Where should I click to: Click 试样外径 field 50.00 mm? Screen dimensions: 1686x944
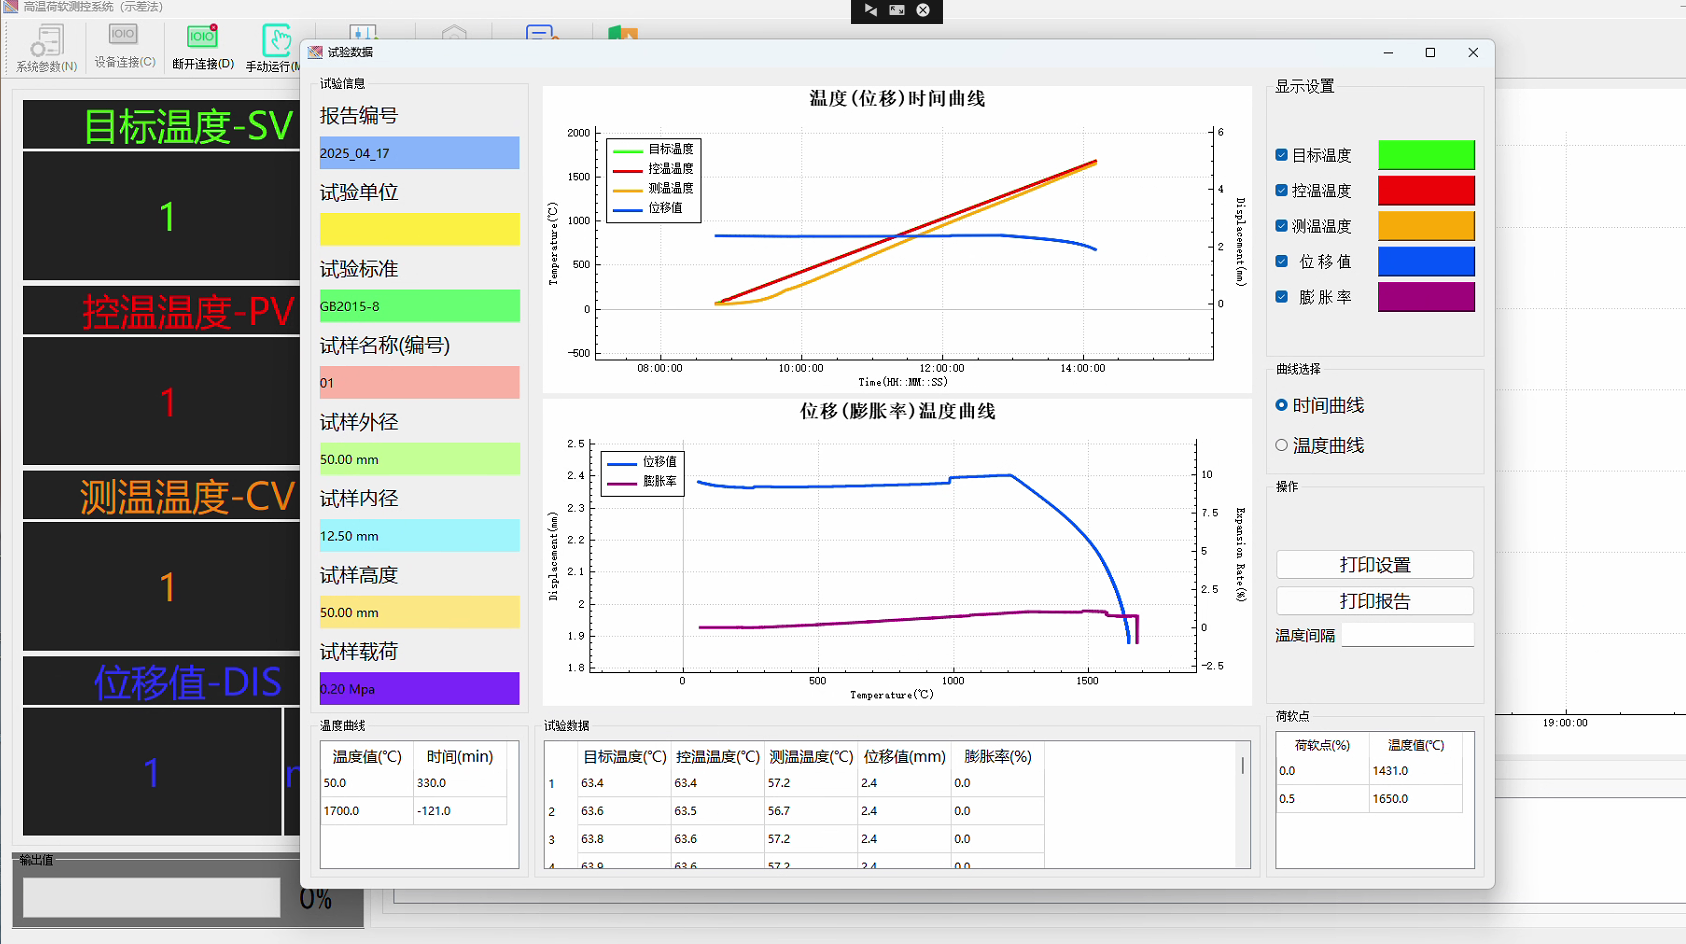[x=419, y=459]
